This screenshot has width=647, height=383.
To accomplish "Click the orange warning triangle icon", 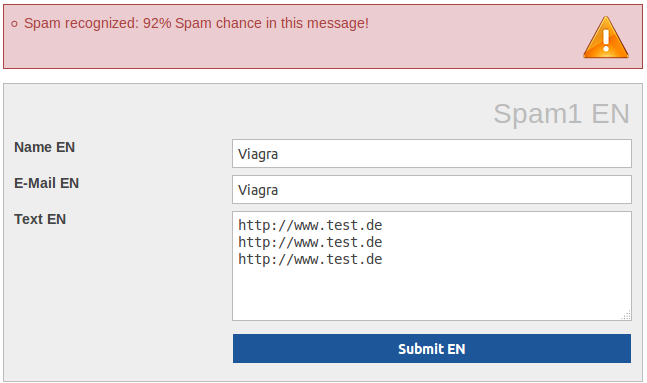I will [x=606, y=38].
